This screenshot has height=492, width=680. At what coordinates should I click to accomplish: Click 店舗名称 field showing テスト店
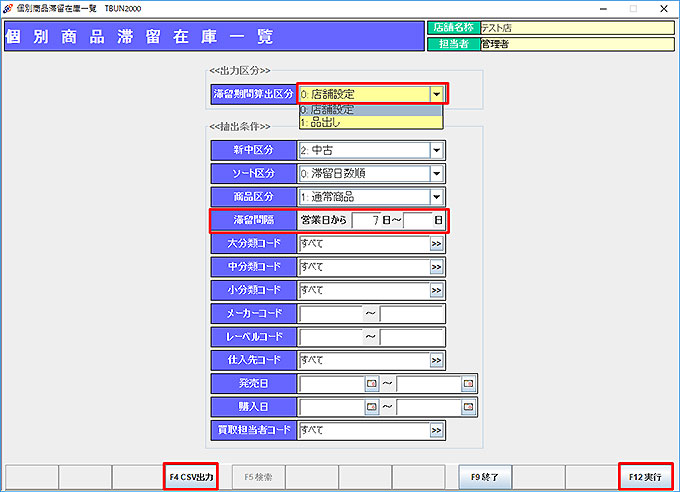(x=577, y=28)
